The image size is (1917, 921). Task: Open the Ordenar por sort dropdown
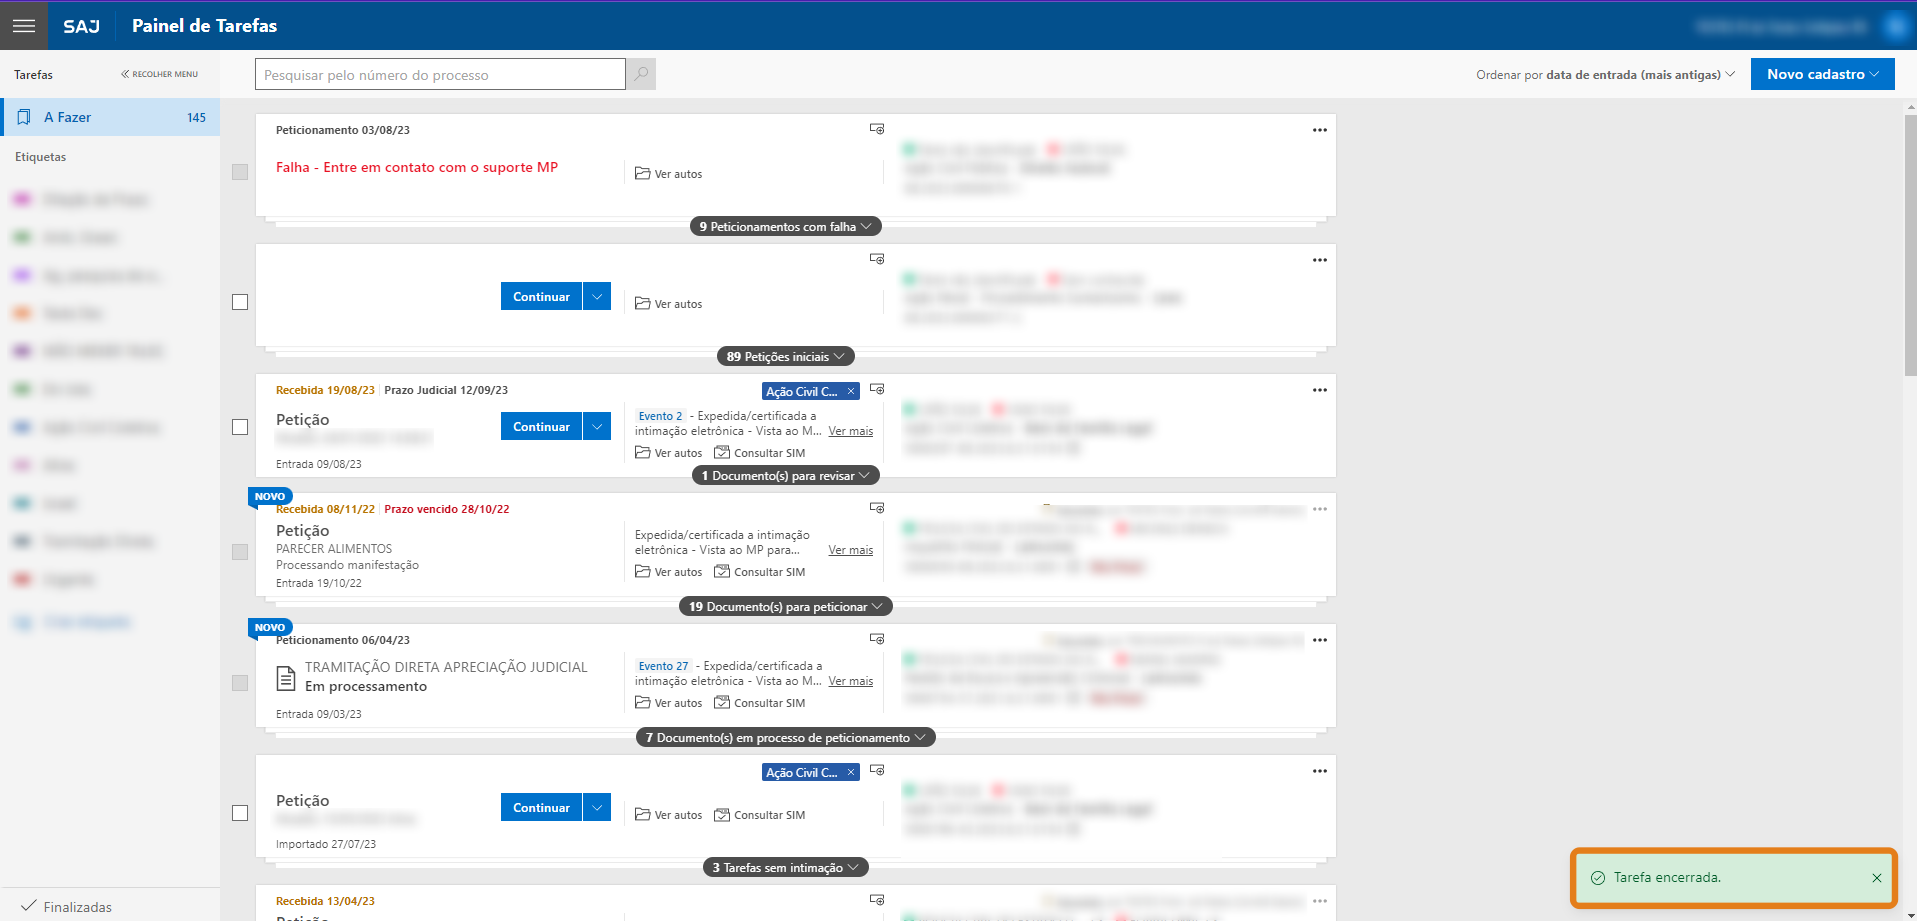click(1605, 75)
